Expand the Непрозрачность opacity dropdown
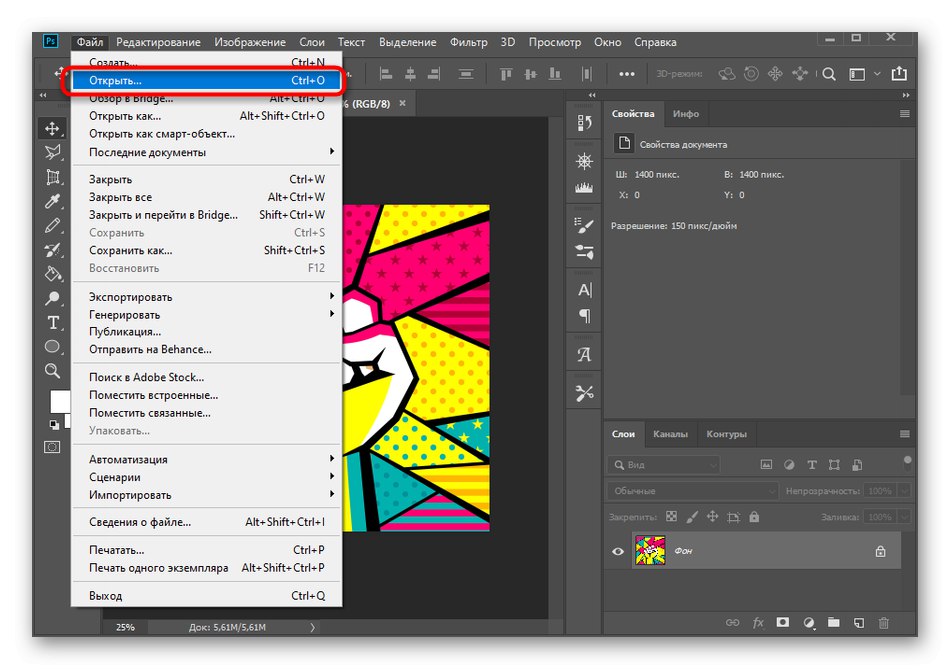This screenshot has height=669, width=950. click(x=903, y=490)
